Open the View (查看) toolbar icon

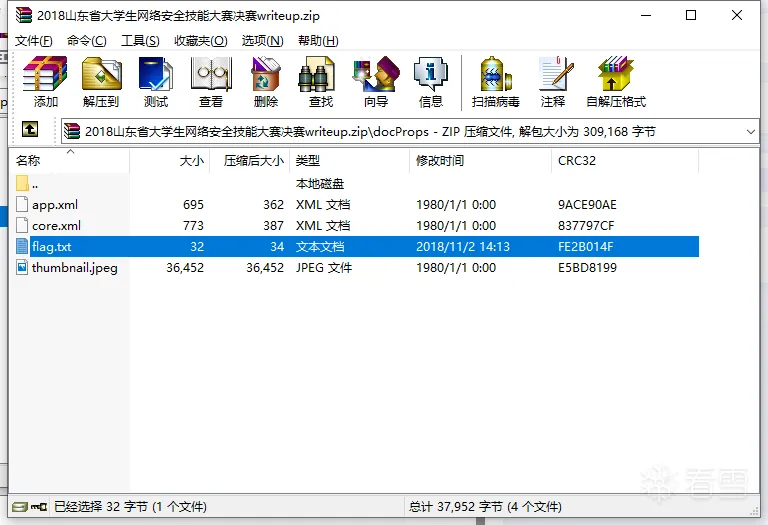tap(211, 73)
